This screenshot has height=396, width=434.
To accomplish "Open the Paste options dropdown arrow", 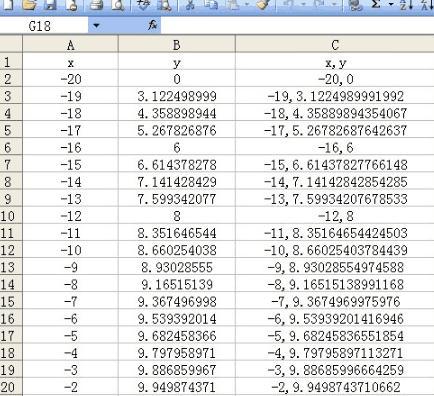I will click(x=247, y=5).
